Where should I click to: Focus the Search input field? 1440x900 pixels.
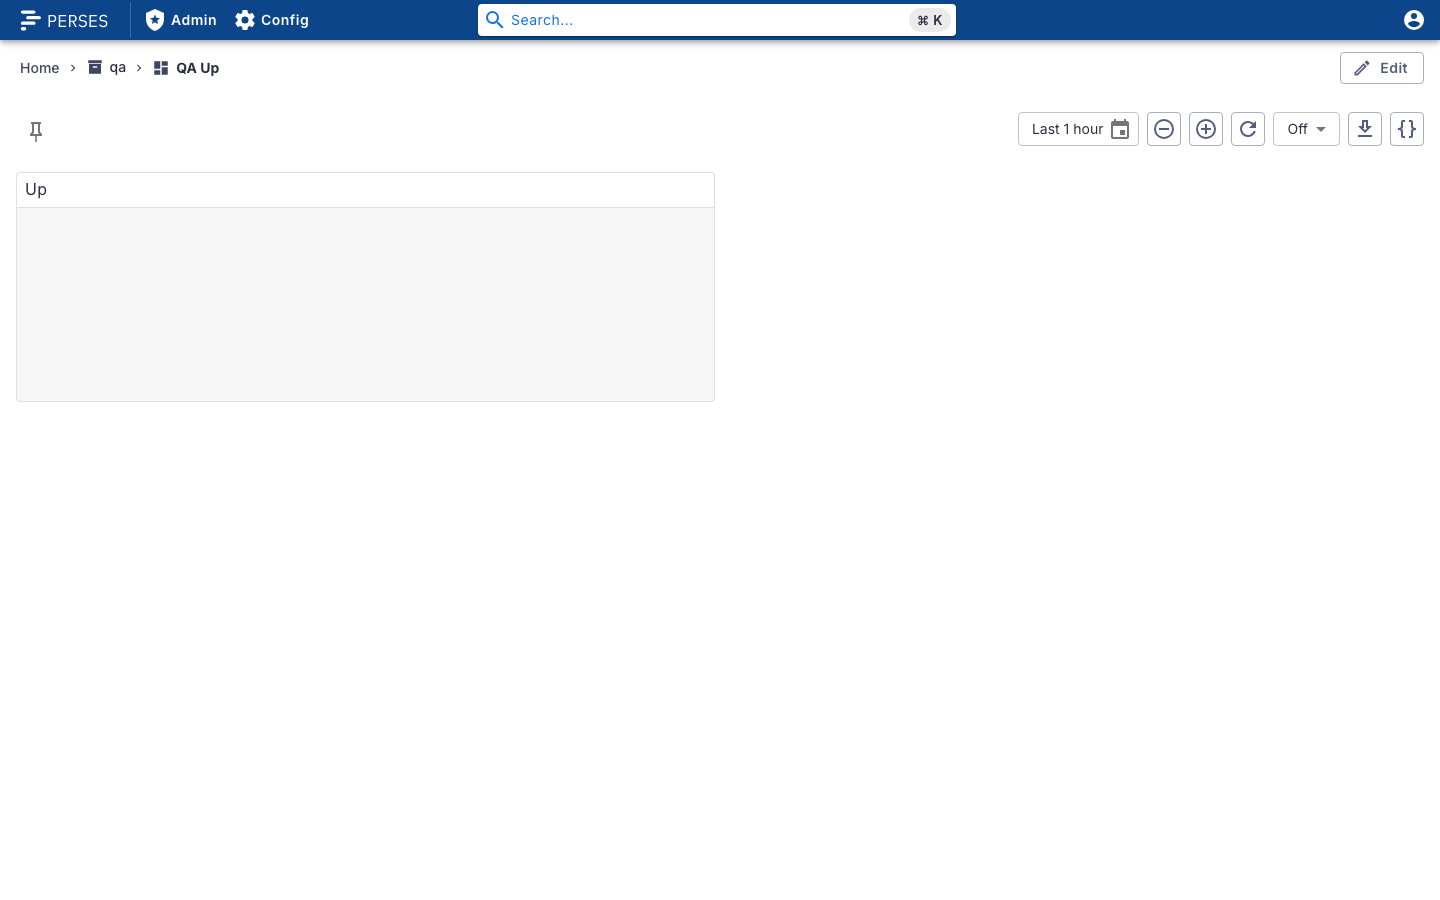pyautogui.click(x=716, y=20)
